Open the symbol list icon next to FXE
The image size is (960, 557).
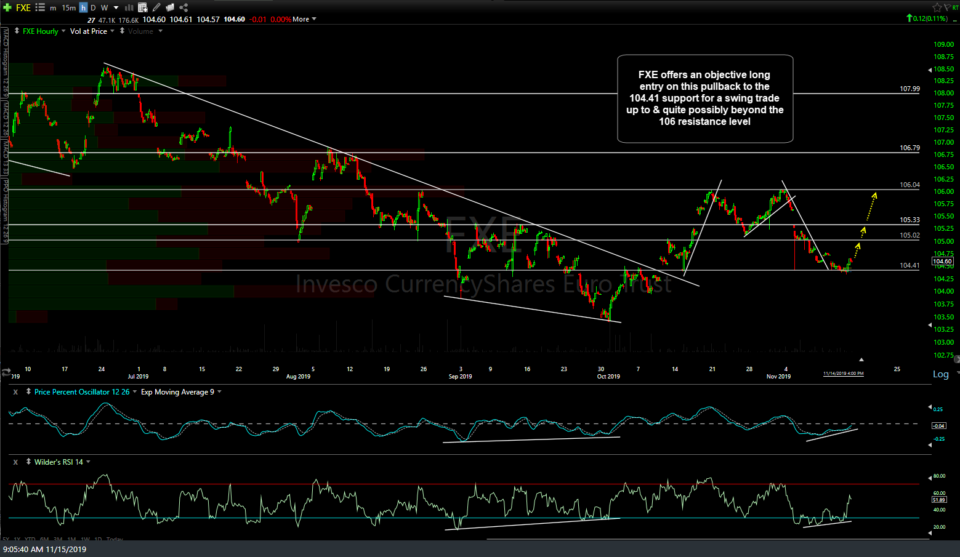pyautogui.click(x=40, y=5)
